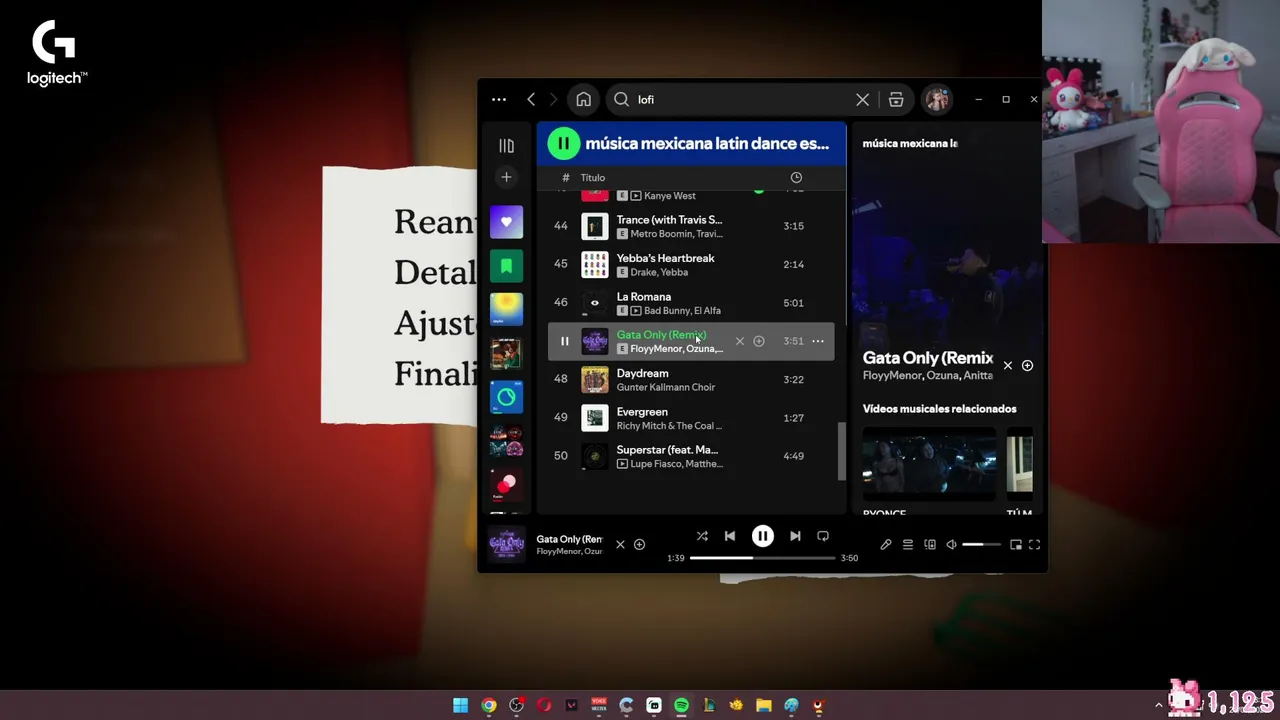Adjust the volume slider
The height and width of the screenshot is (720, 1280).
click(981, 545)
